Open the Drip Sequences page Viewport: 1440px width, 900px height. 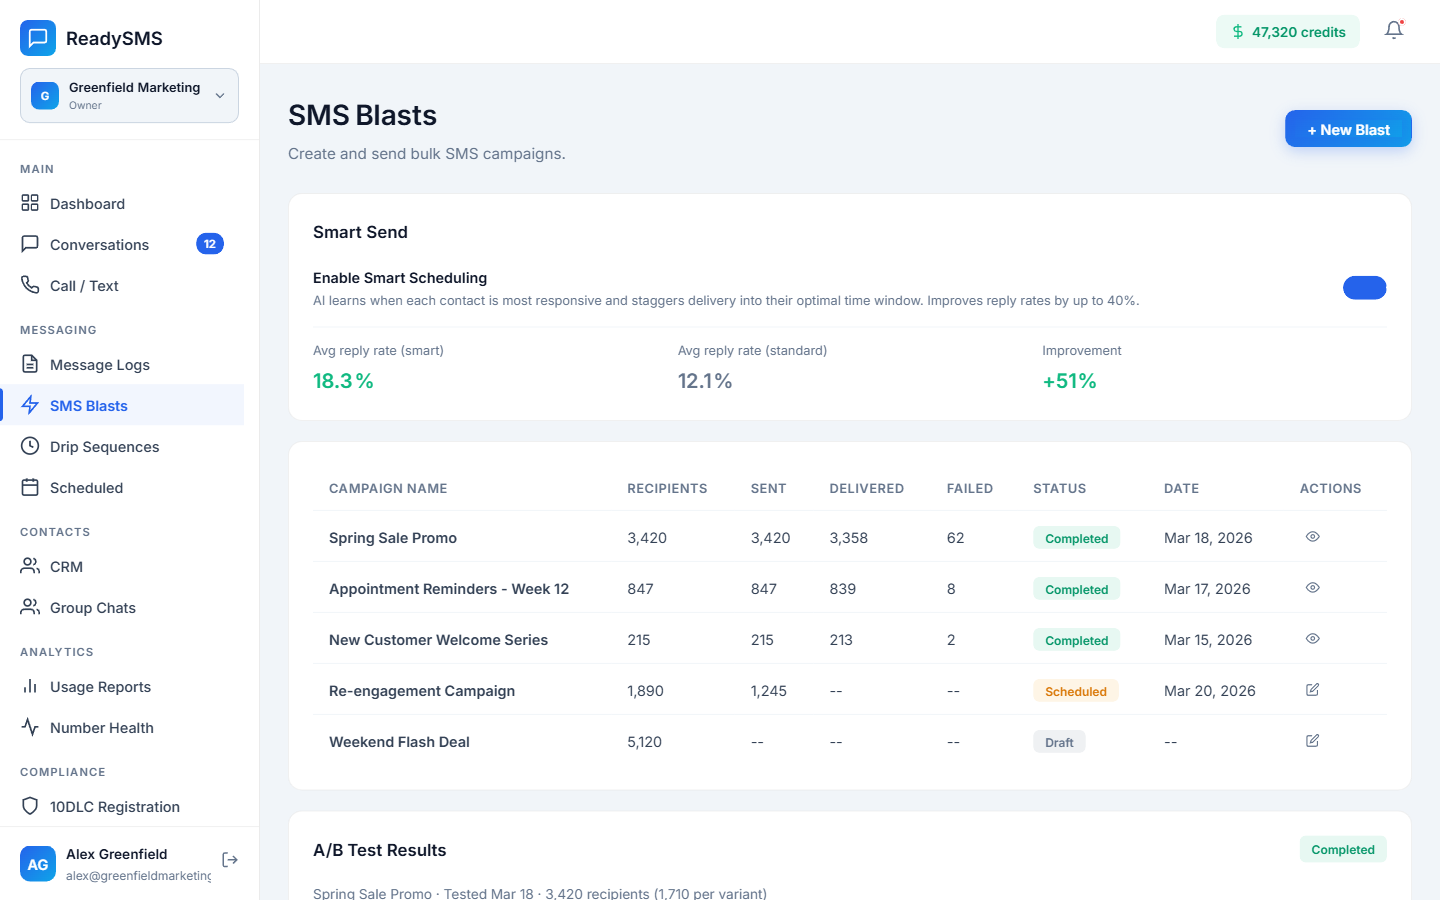coord(104,447)
